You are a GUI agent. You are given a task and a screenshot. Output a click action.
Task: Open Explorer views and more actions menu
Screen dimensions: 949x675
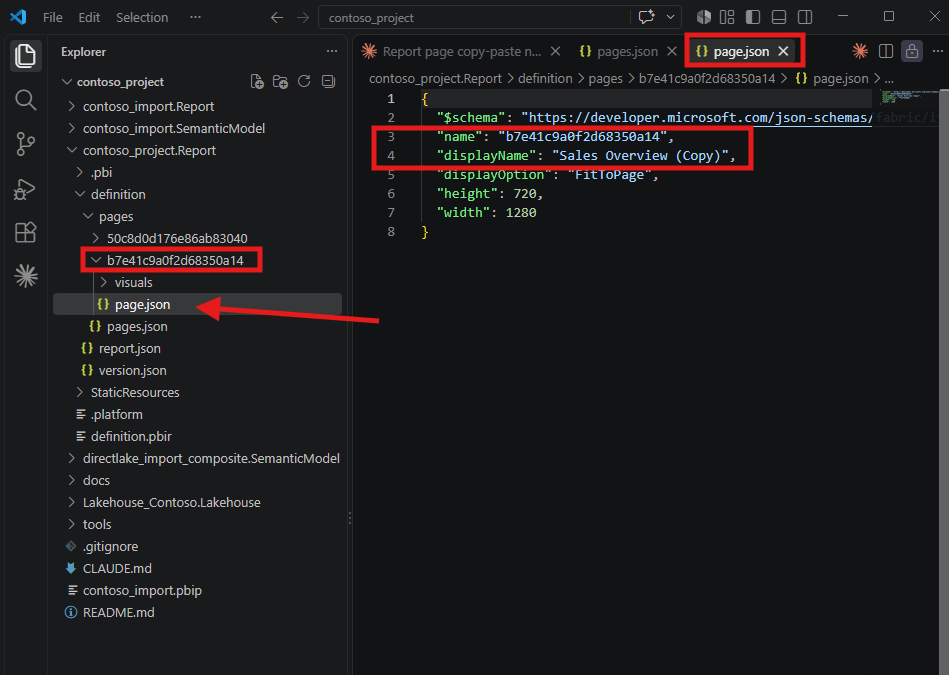(x=332, y=51)
